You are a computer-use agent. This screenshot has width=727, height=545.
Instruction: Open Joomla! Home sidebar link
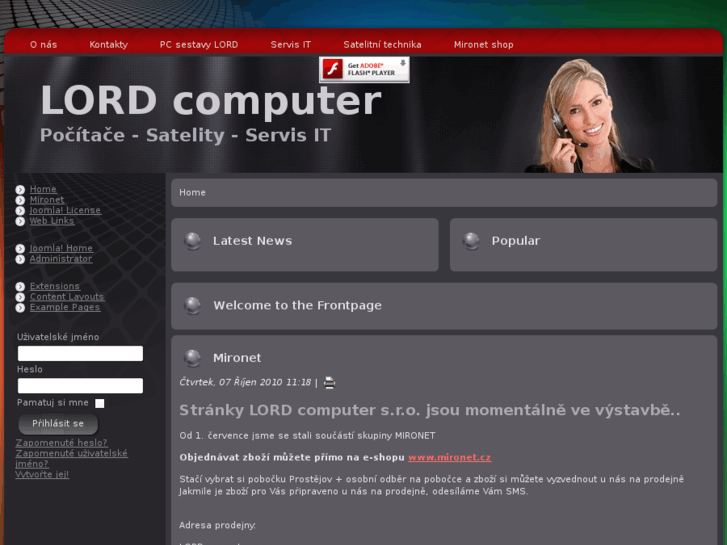click(61, 248)
